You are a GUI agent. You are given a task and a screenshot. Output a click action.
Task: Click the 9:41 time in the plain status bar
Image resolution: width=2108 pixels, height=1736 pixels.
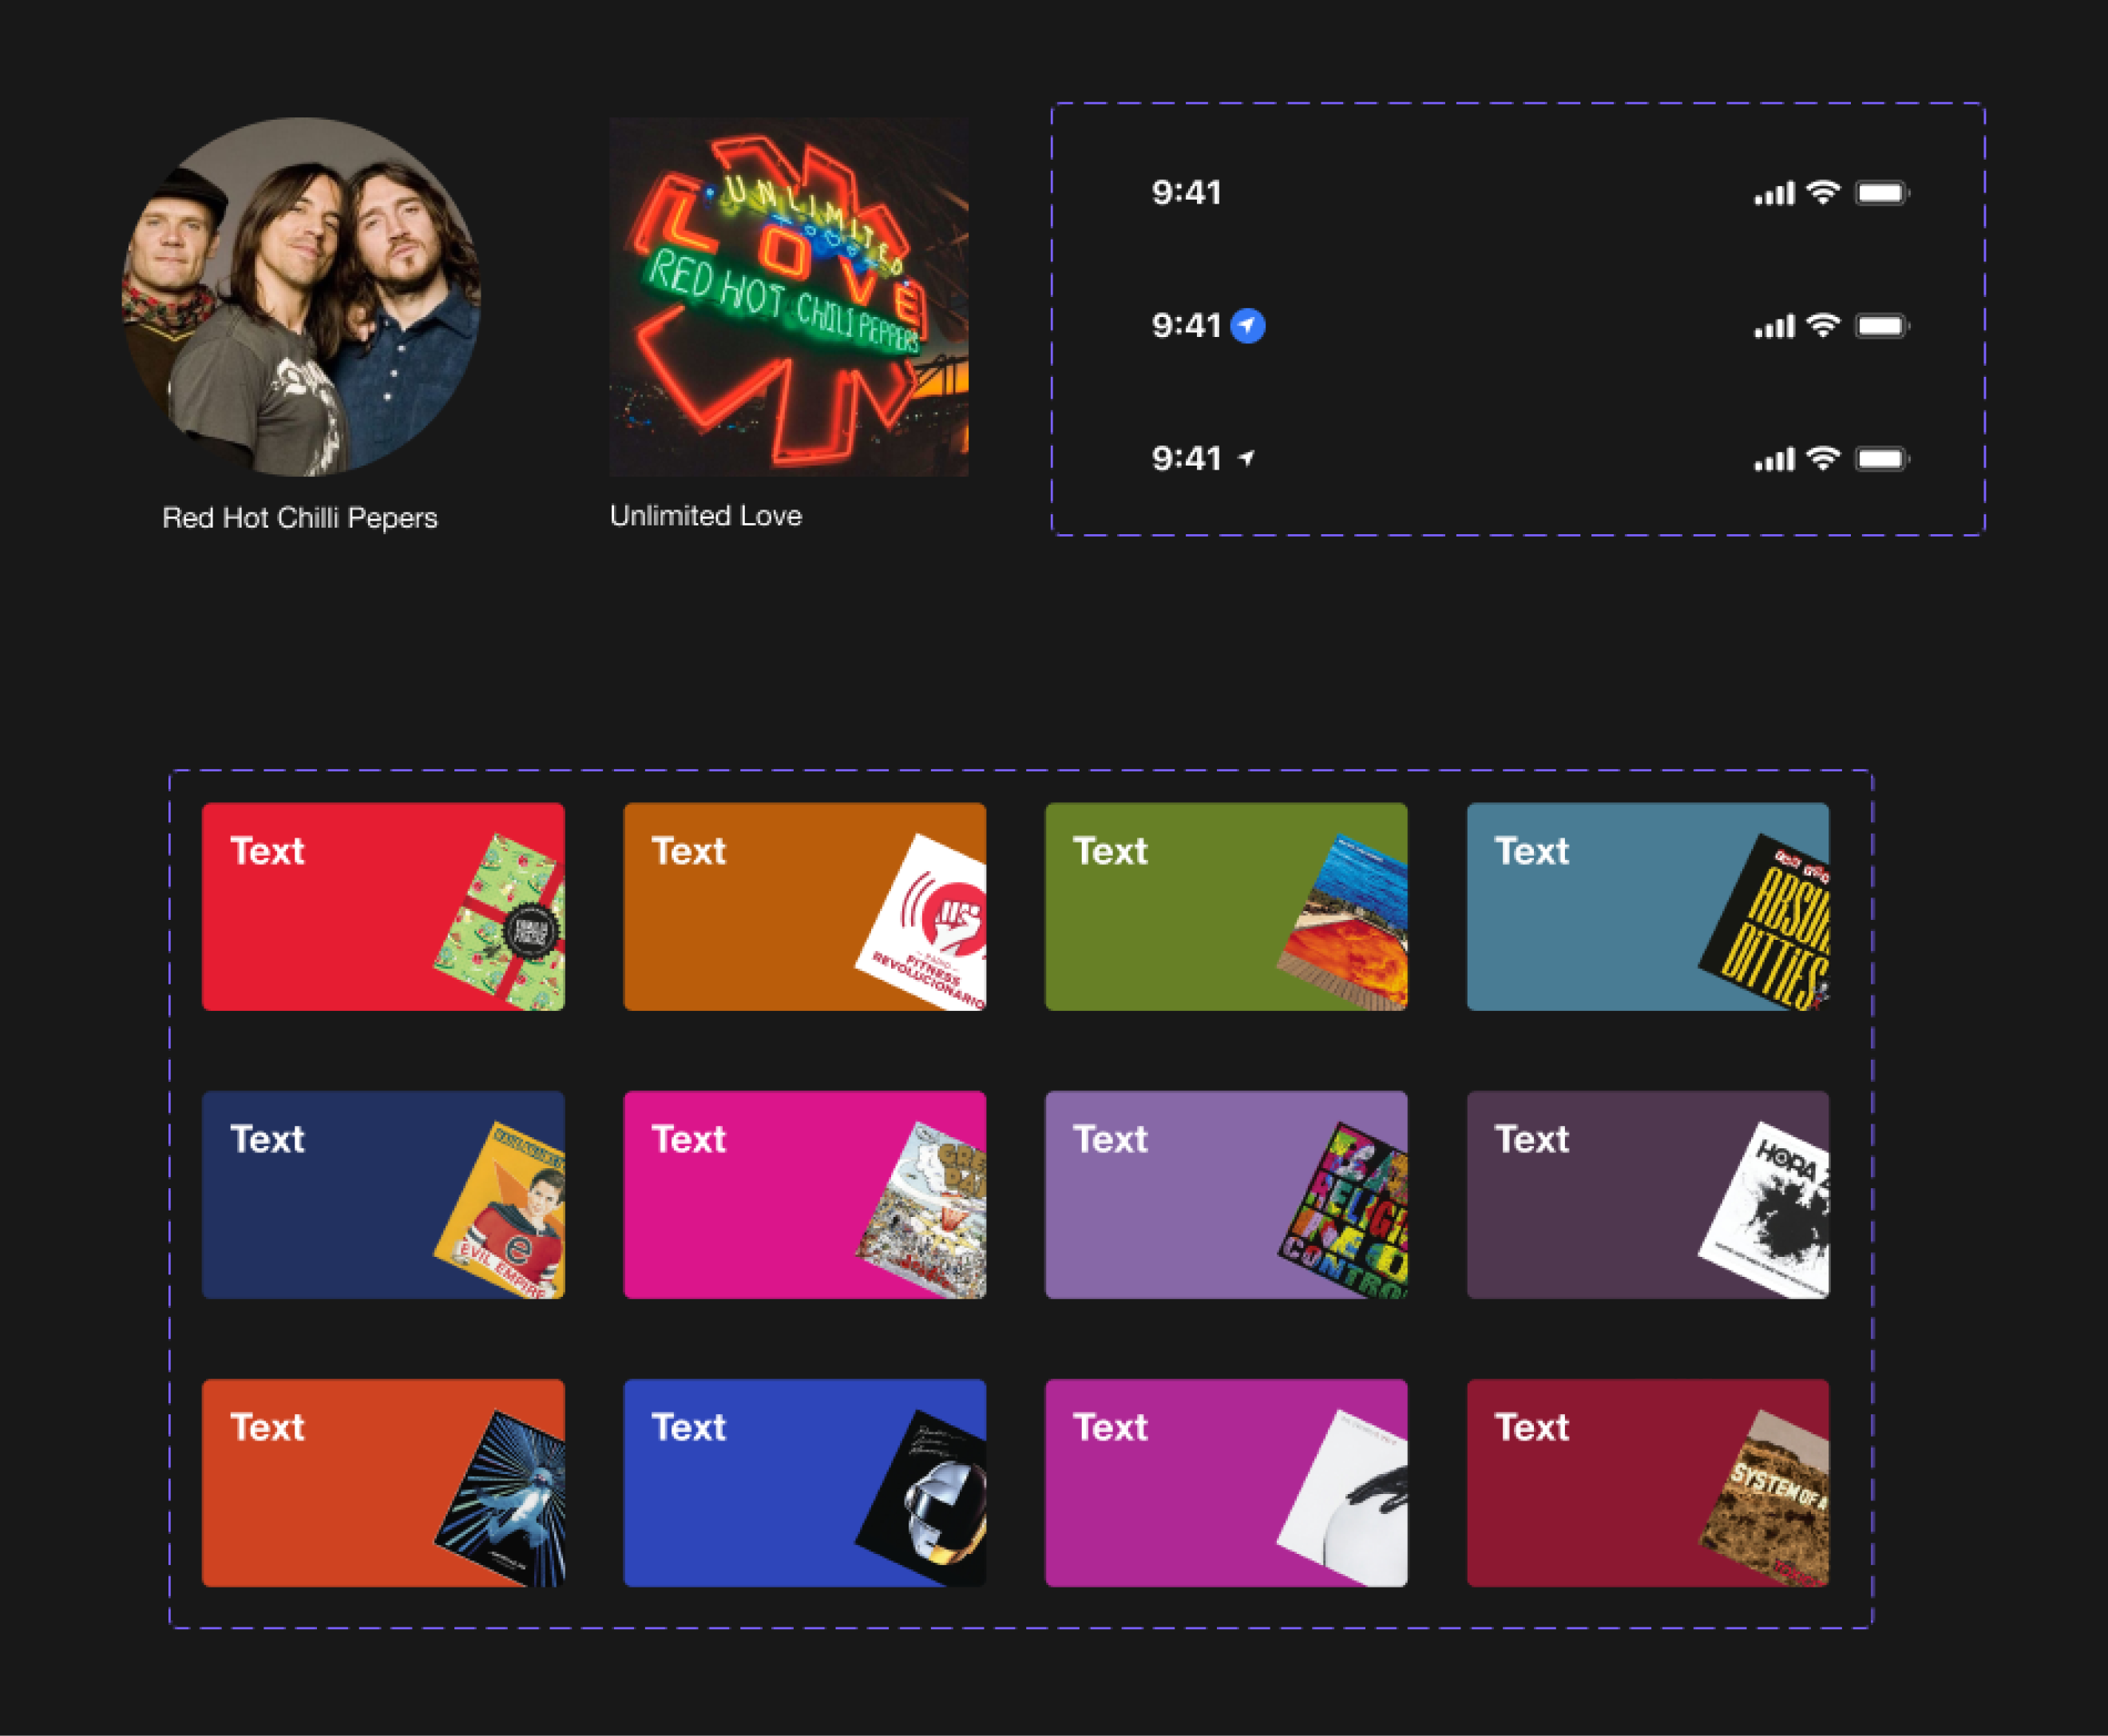click(1186, 193)
